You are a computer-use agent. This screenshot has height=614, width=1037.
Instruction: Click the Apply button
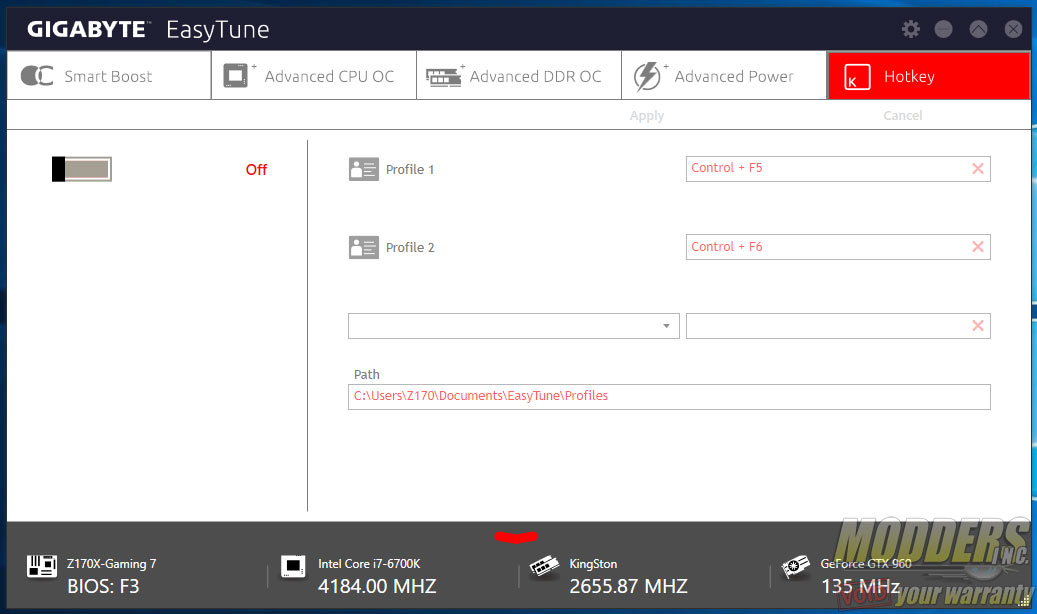pos(647,116)
